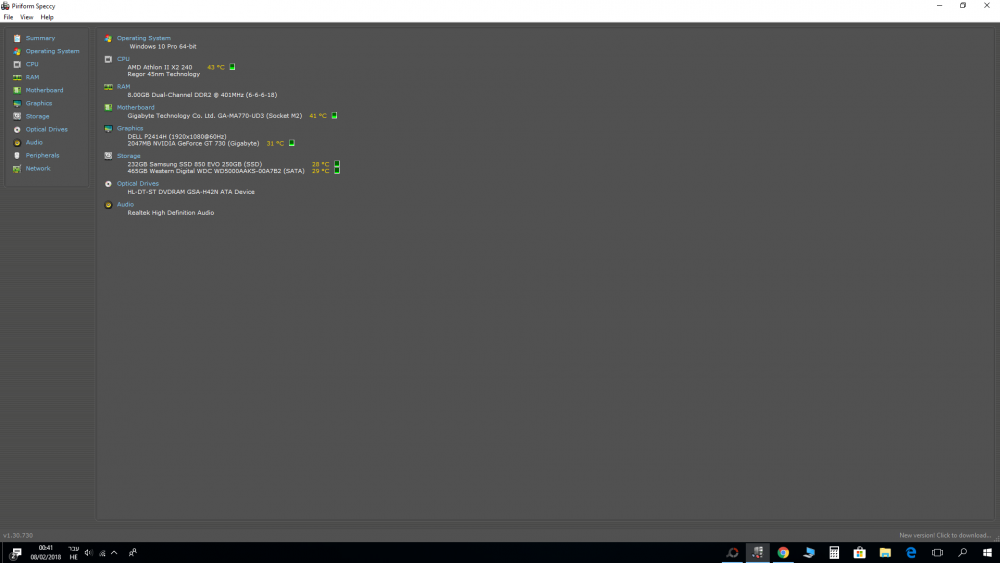The width and height of the screenshot is (1000, 563).
Task: Open Summary section in sidebar
Action: [x=40, y=38]
